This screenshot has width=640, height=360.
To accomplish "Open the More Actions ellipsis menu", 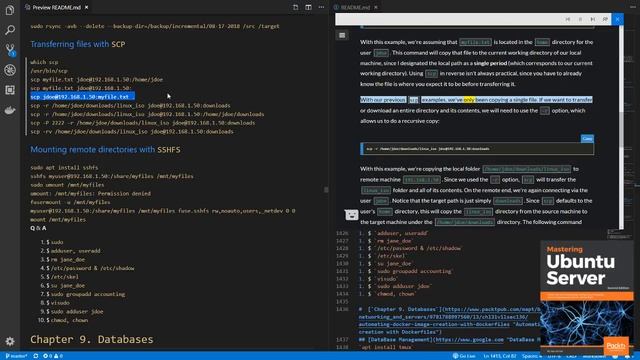I will coord(322,7).
